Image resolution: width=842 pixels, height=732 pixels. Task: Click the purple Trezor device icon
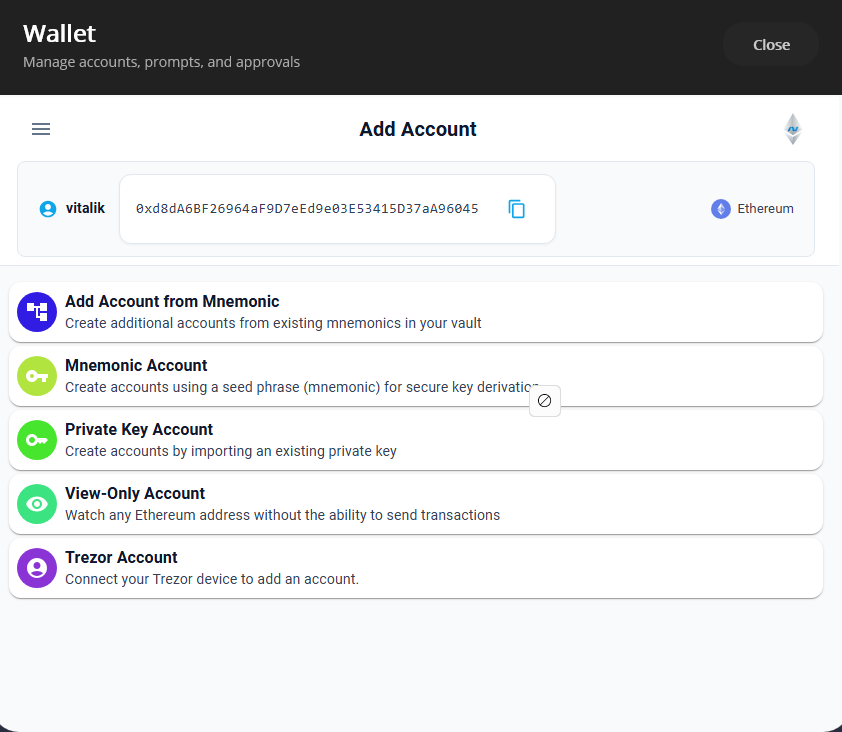[36, 567]
